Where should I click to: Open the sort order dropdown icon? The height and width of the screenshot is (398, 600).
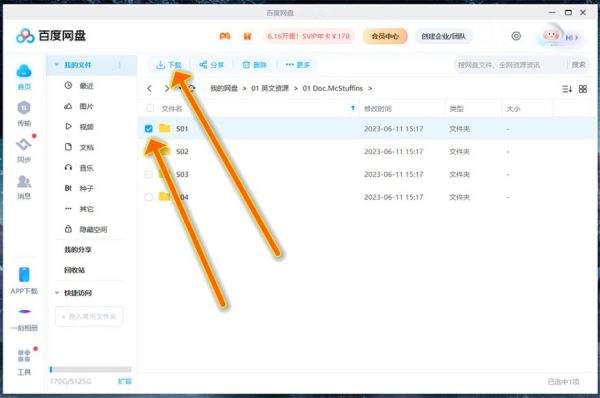point(567,89)
